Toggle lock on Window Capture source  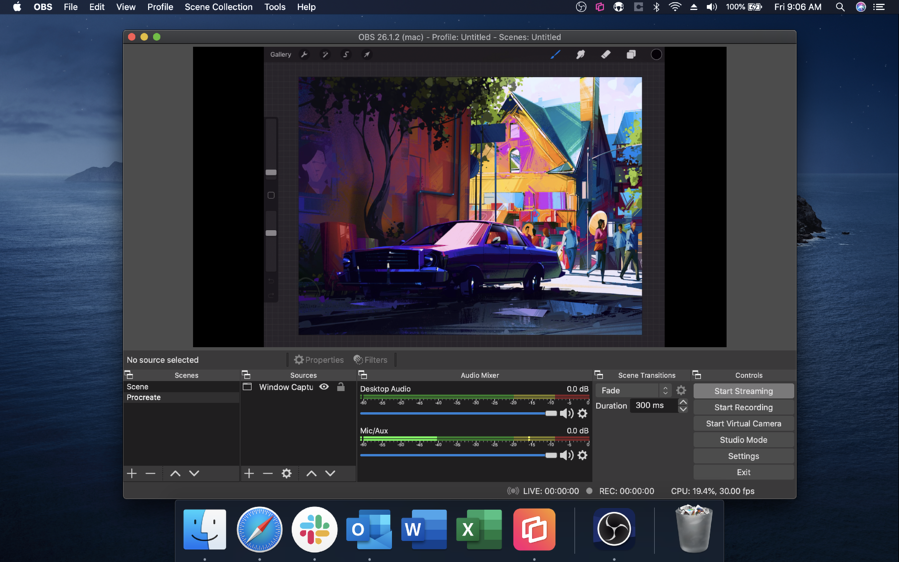pos(341,387)
